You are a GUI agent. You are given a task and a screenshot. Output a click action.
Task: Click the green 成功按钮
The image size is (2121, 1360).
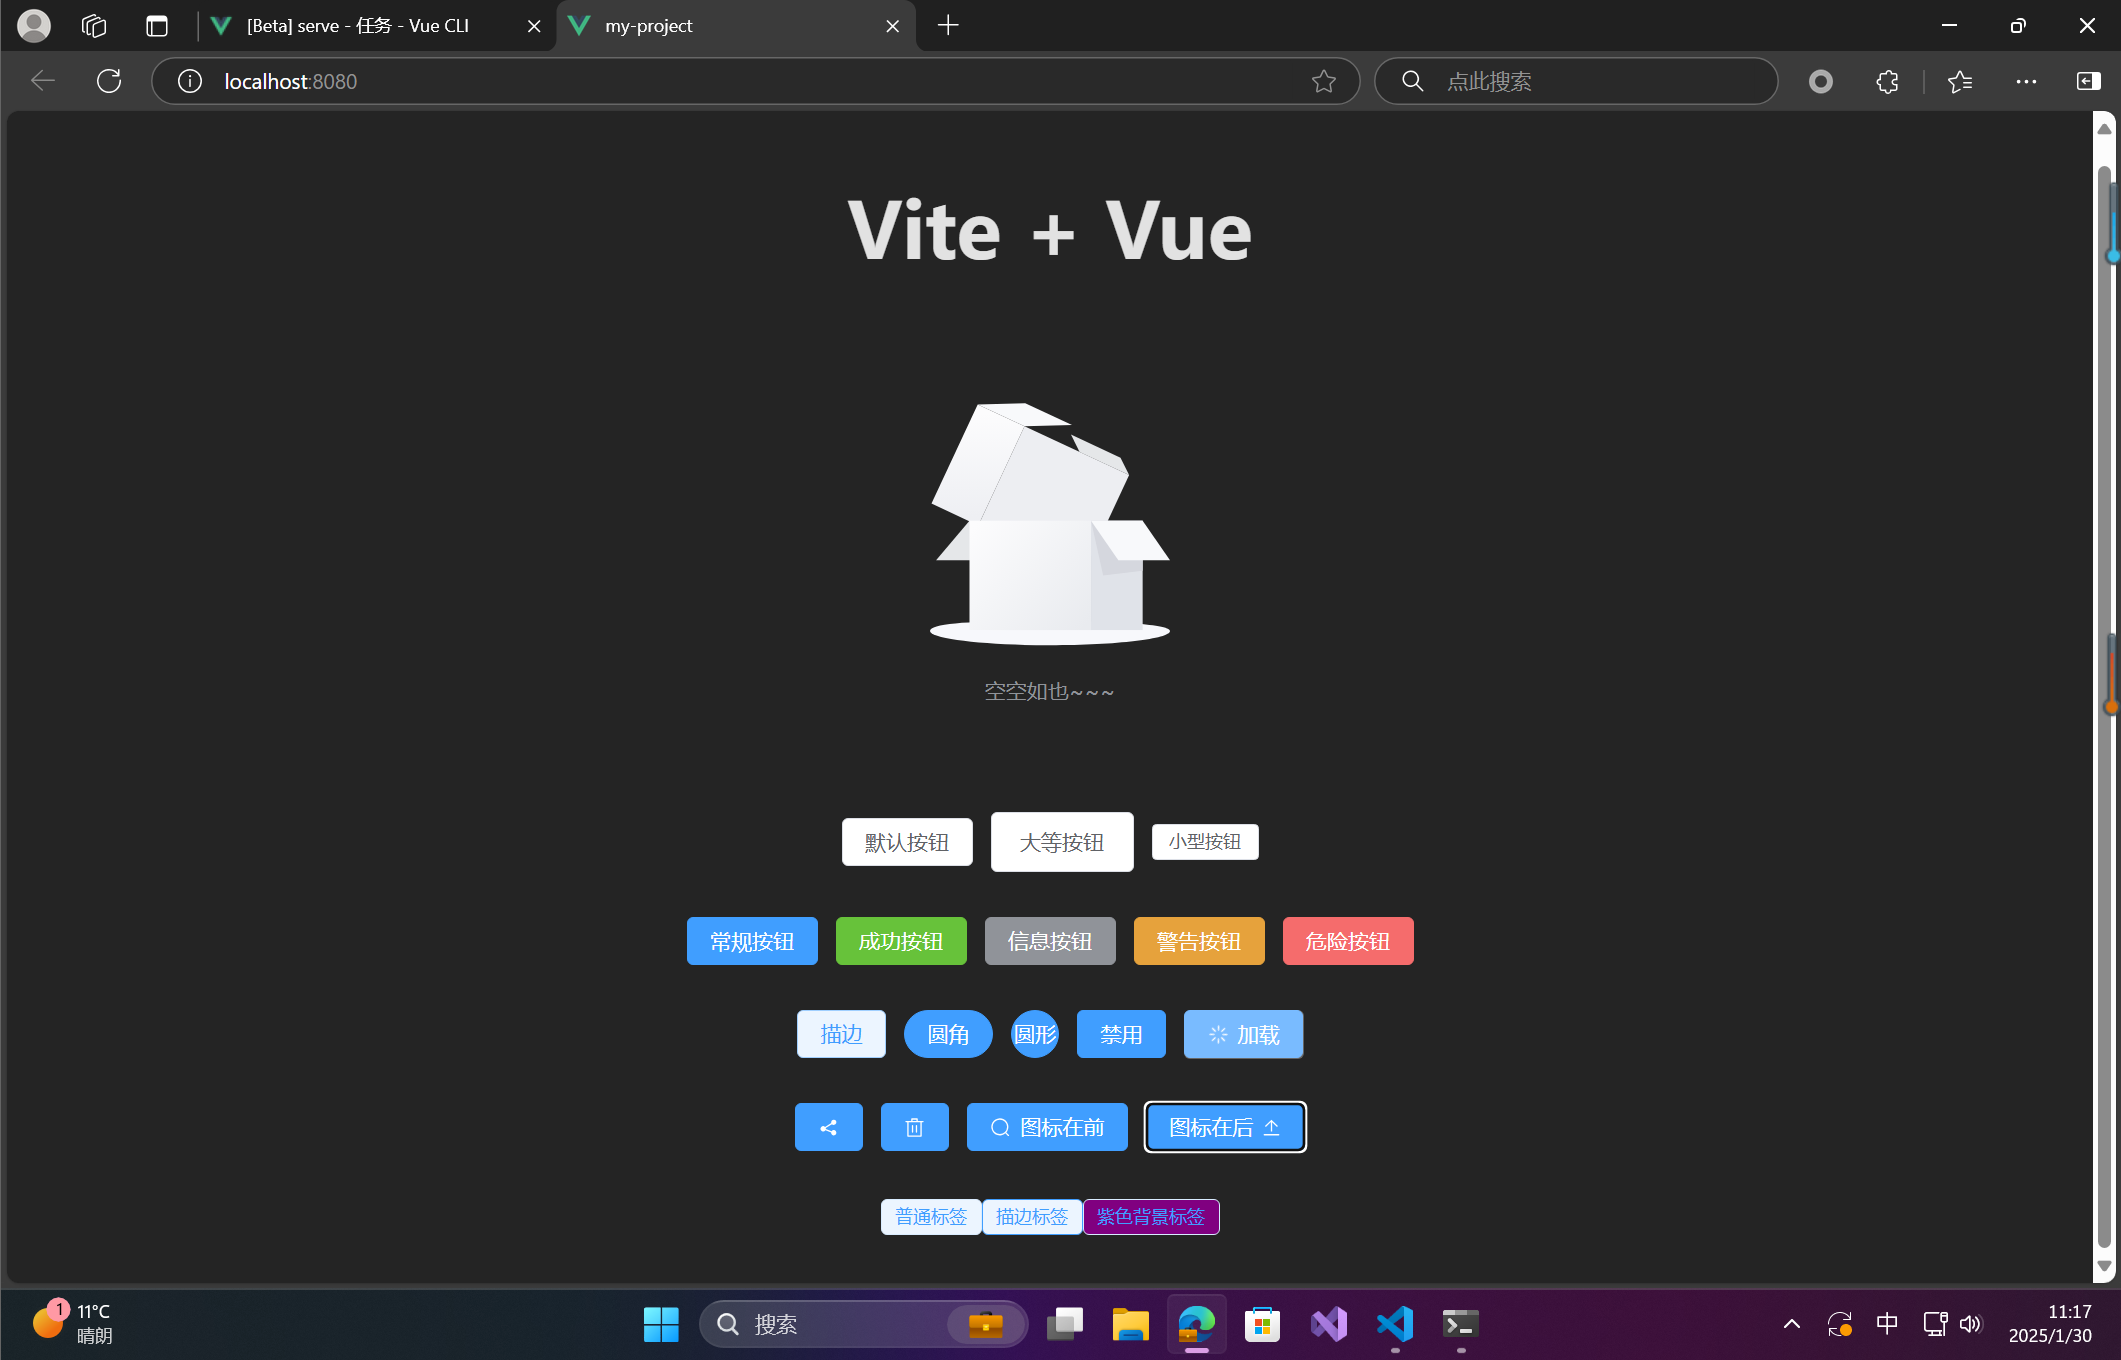[901, 941]
